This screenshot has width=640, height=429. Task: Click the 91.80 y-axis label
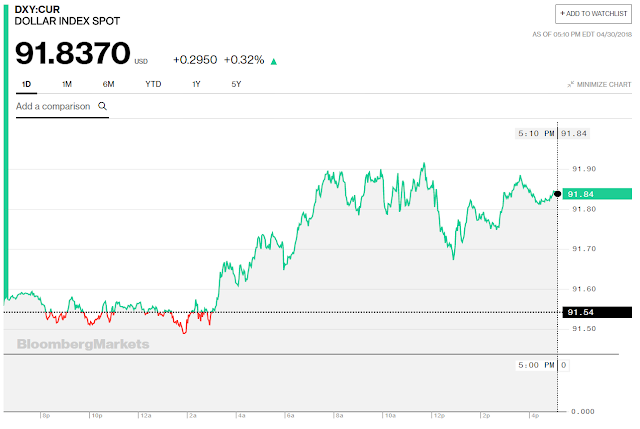(584, 209)
